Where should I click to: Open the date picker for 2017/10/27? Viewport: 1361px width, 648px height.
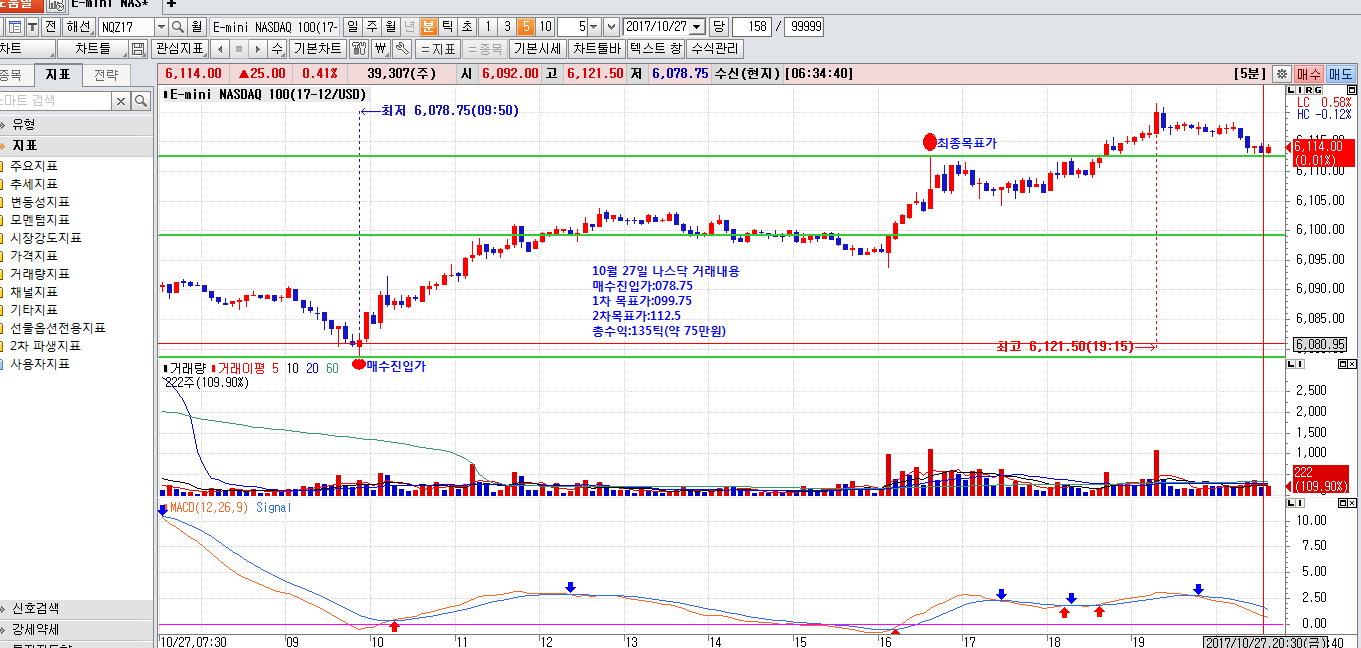[x=697, y=26]
